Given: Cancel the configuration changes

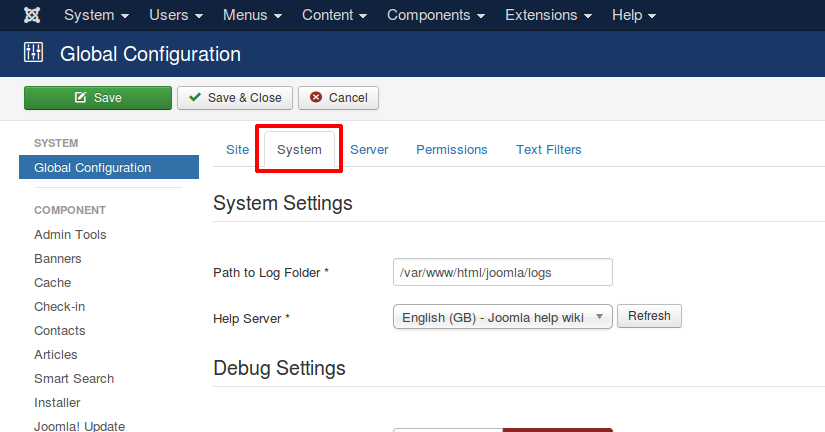Looking at the screenshot, I should point(338,98).
